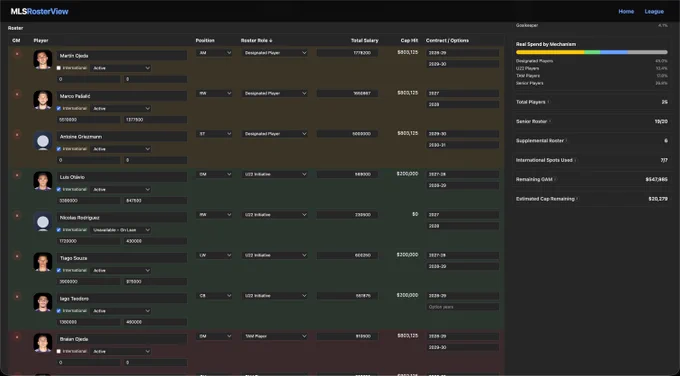Click Nicolas Rodriguez's placeholder avatar
This screenshot has width=680, height=376.
(x=42, y=222)
